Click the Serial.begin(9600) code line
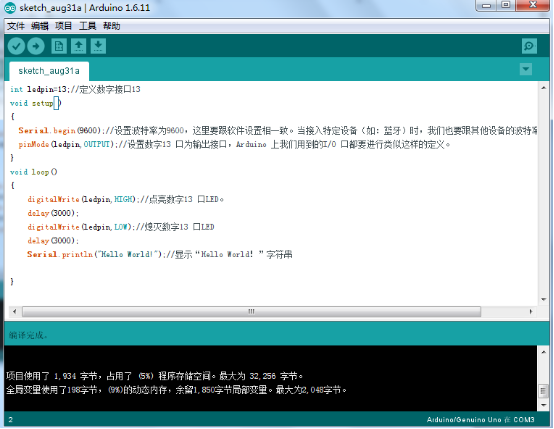This screenshot has width=554, height=429. click(278, 131)
